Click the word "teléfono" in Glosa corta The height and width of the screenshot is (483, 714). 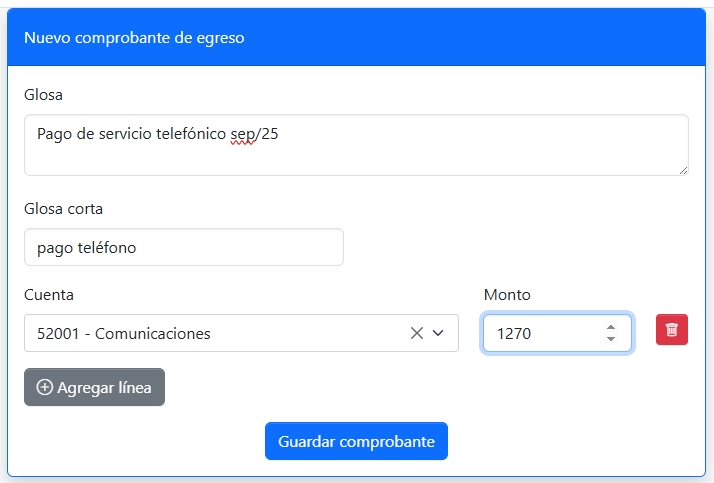point(107,248)
